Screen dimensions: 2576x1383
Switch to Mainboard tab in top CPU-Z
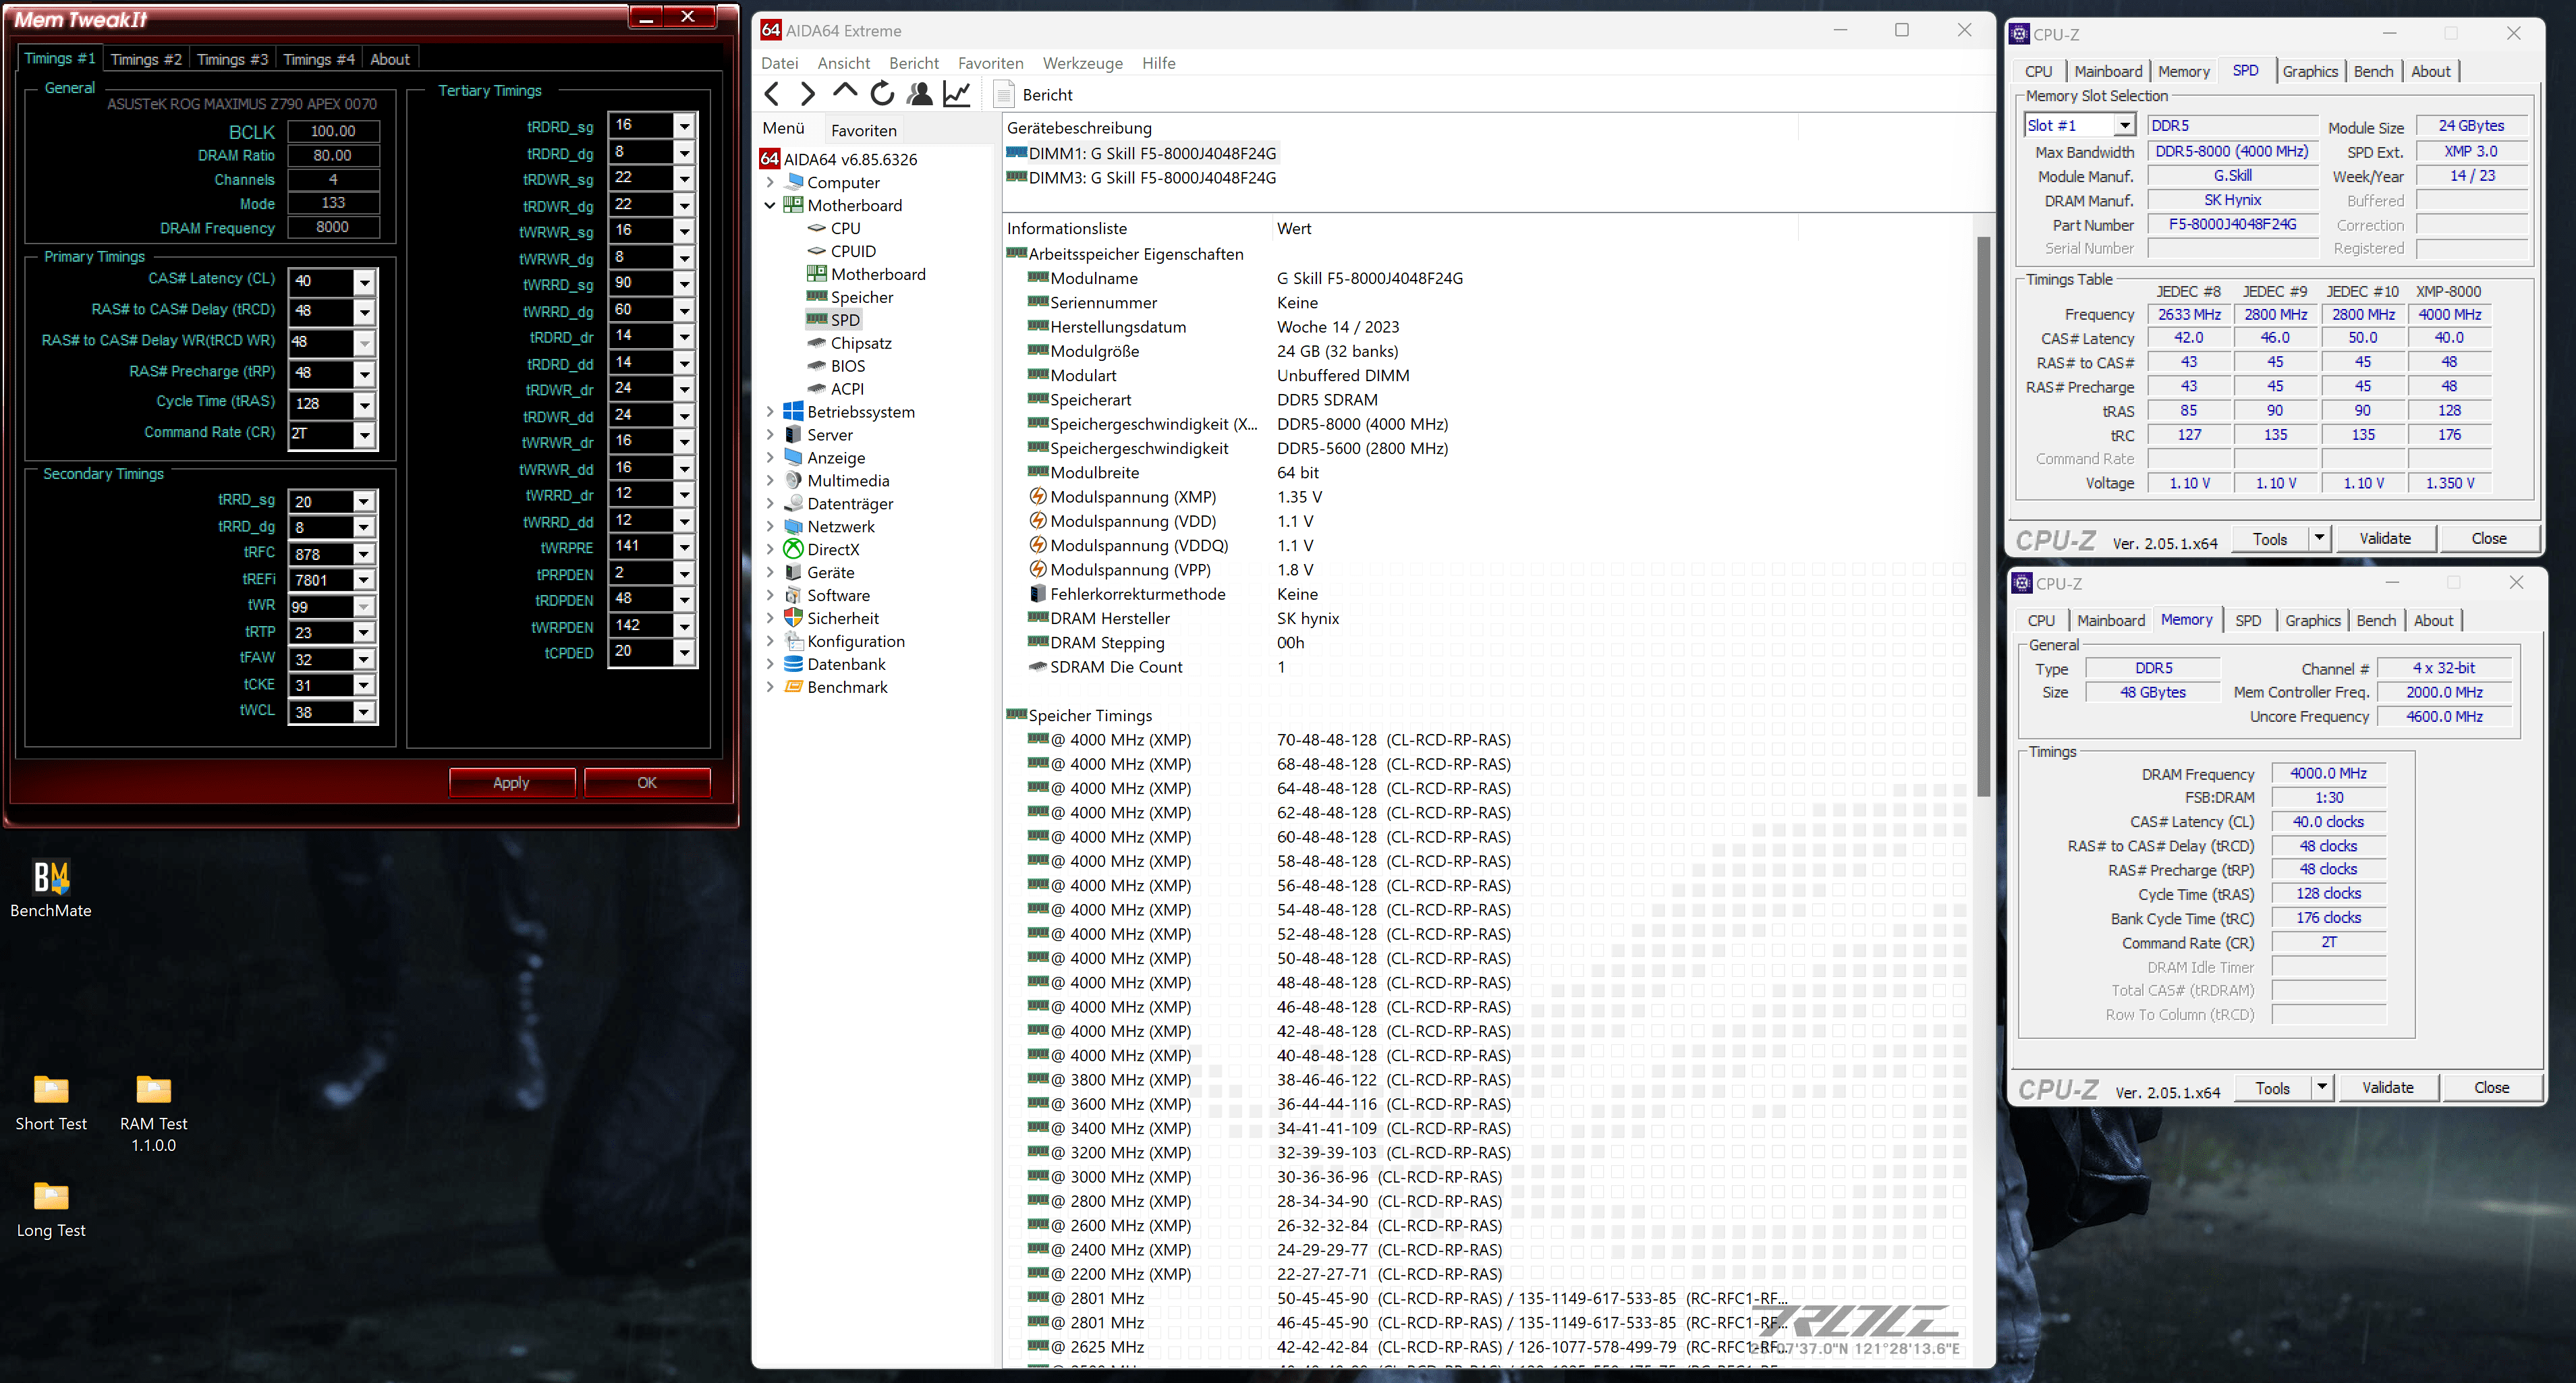tap(2108, 71)
